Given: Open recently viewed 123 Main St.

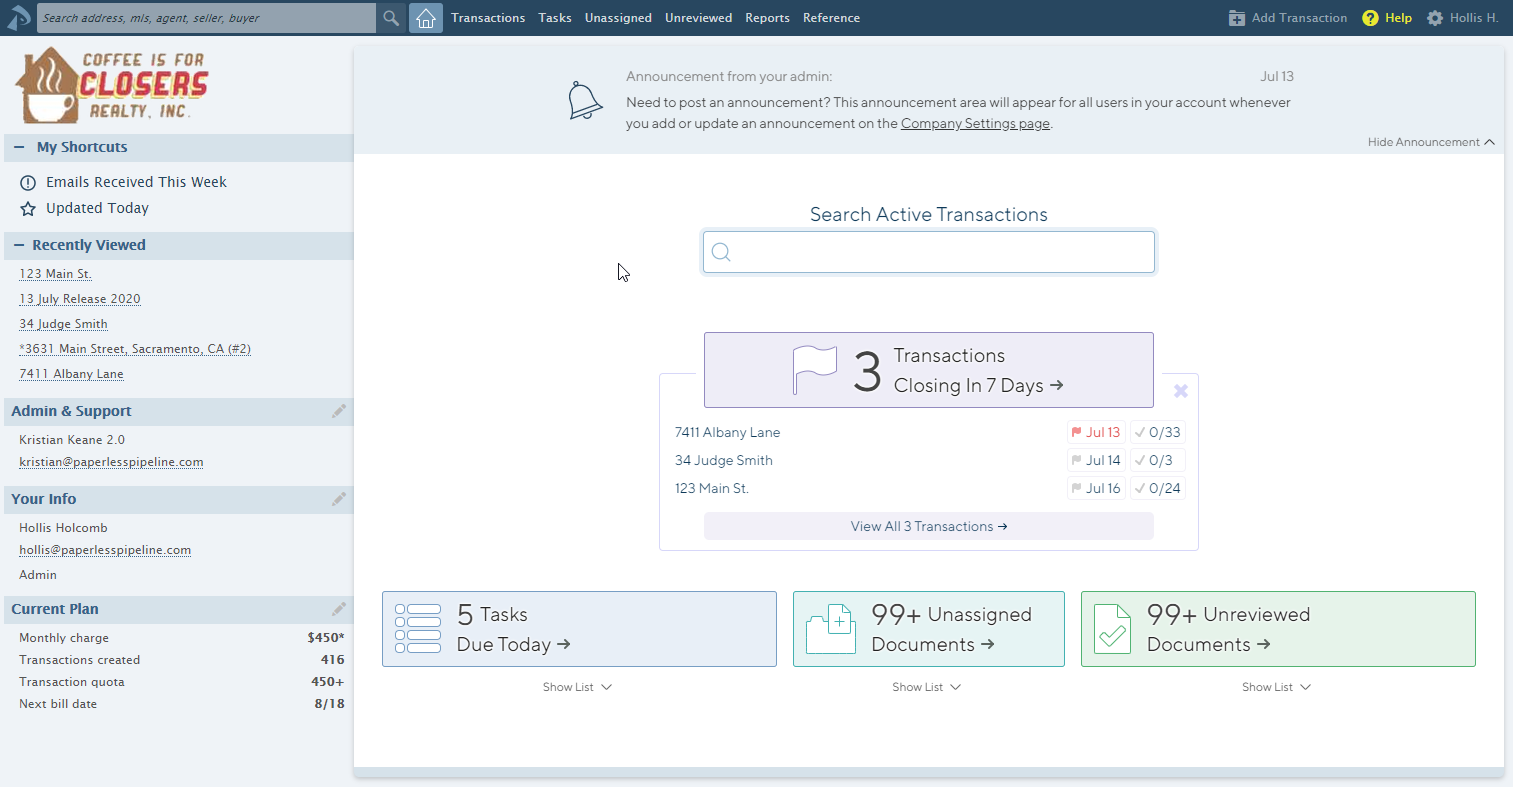Looking at the screenshot, I should (x=55, y=274).
